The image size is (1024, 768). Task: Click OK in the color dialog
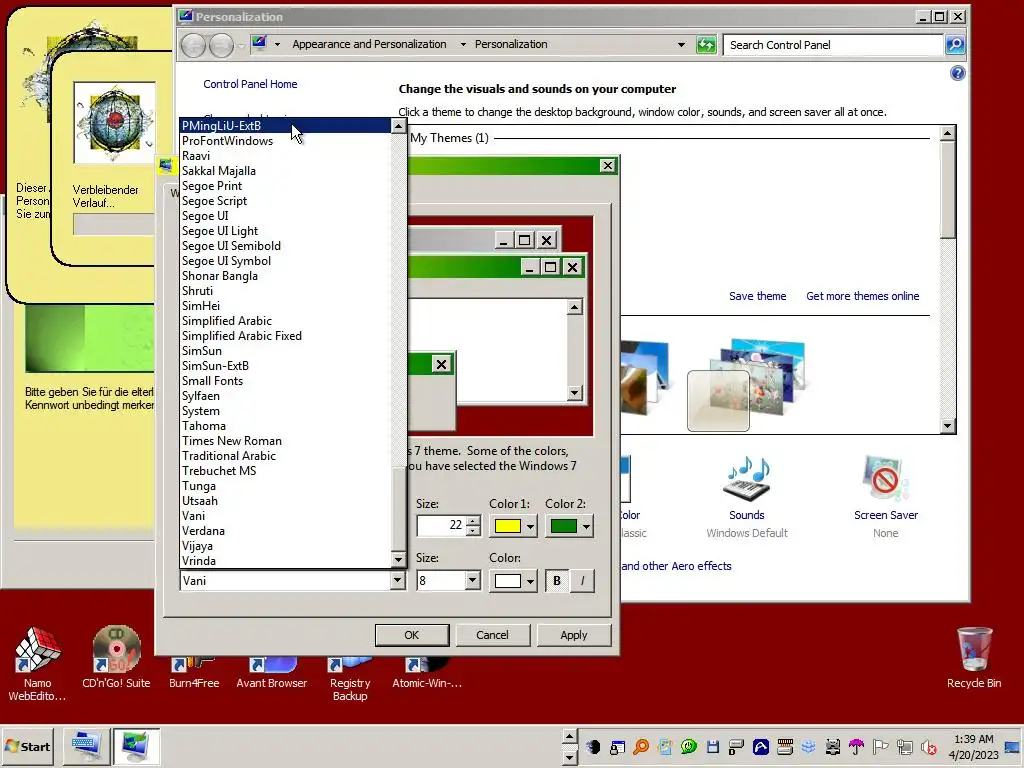[x=411, y=635]
